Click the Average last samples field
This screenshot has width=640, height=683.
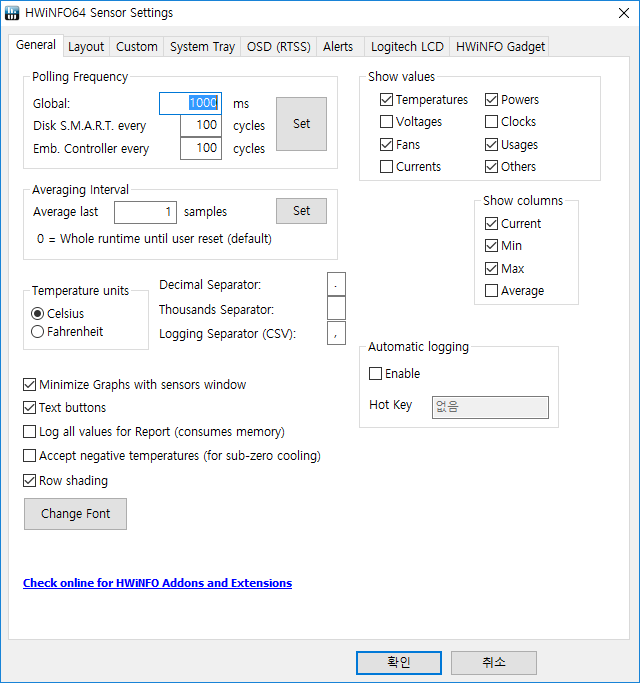pyautogui.click(x=145, y=212)
